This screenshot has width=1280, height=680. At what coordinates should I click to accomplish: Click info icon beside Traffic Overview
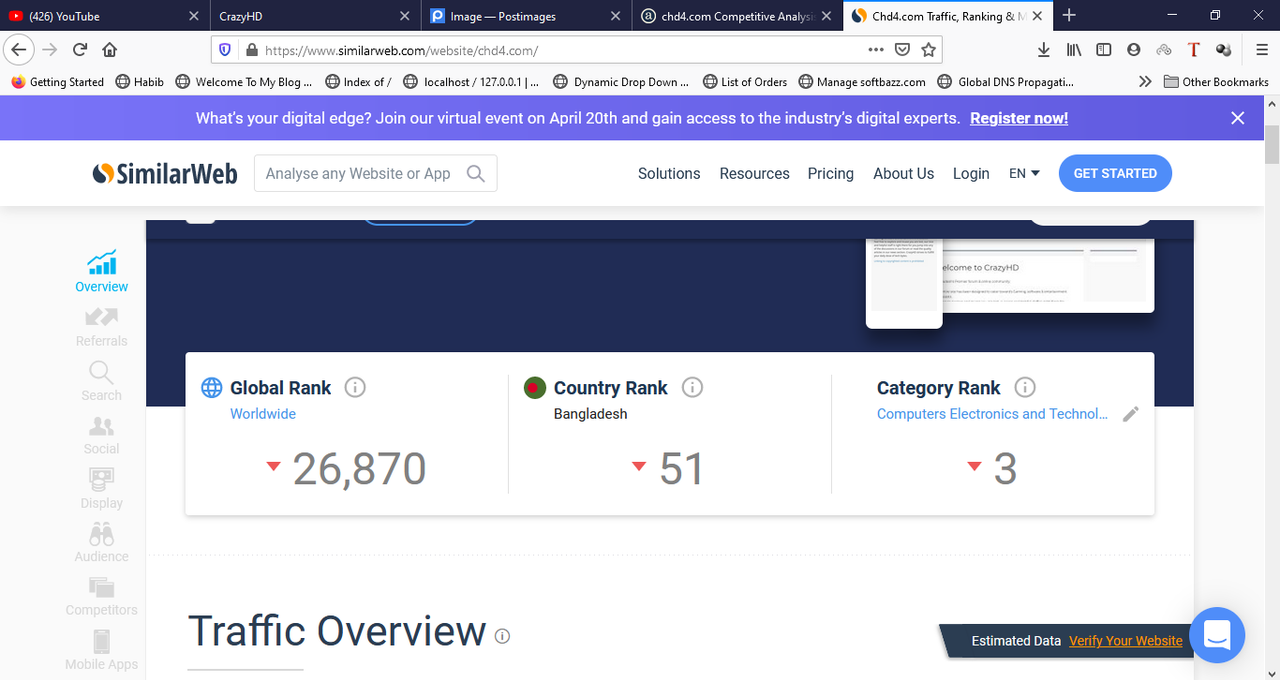click(502, 636)
